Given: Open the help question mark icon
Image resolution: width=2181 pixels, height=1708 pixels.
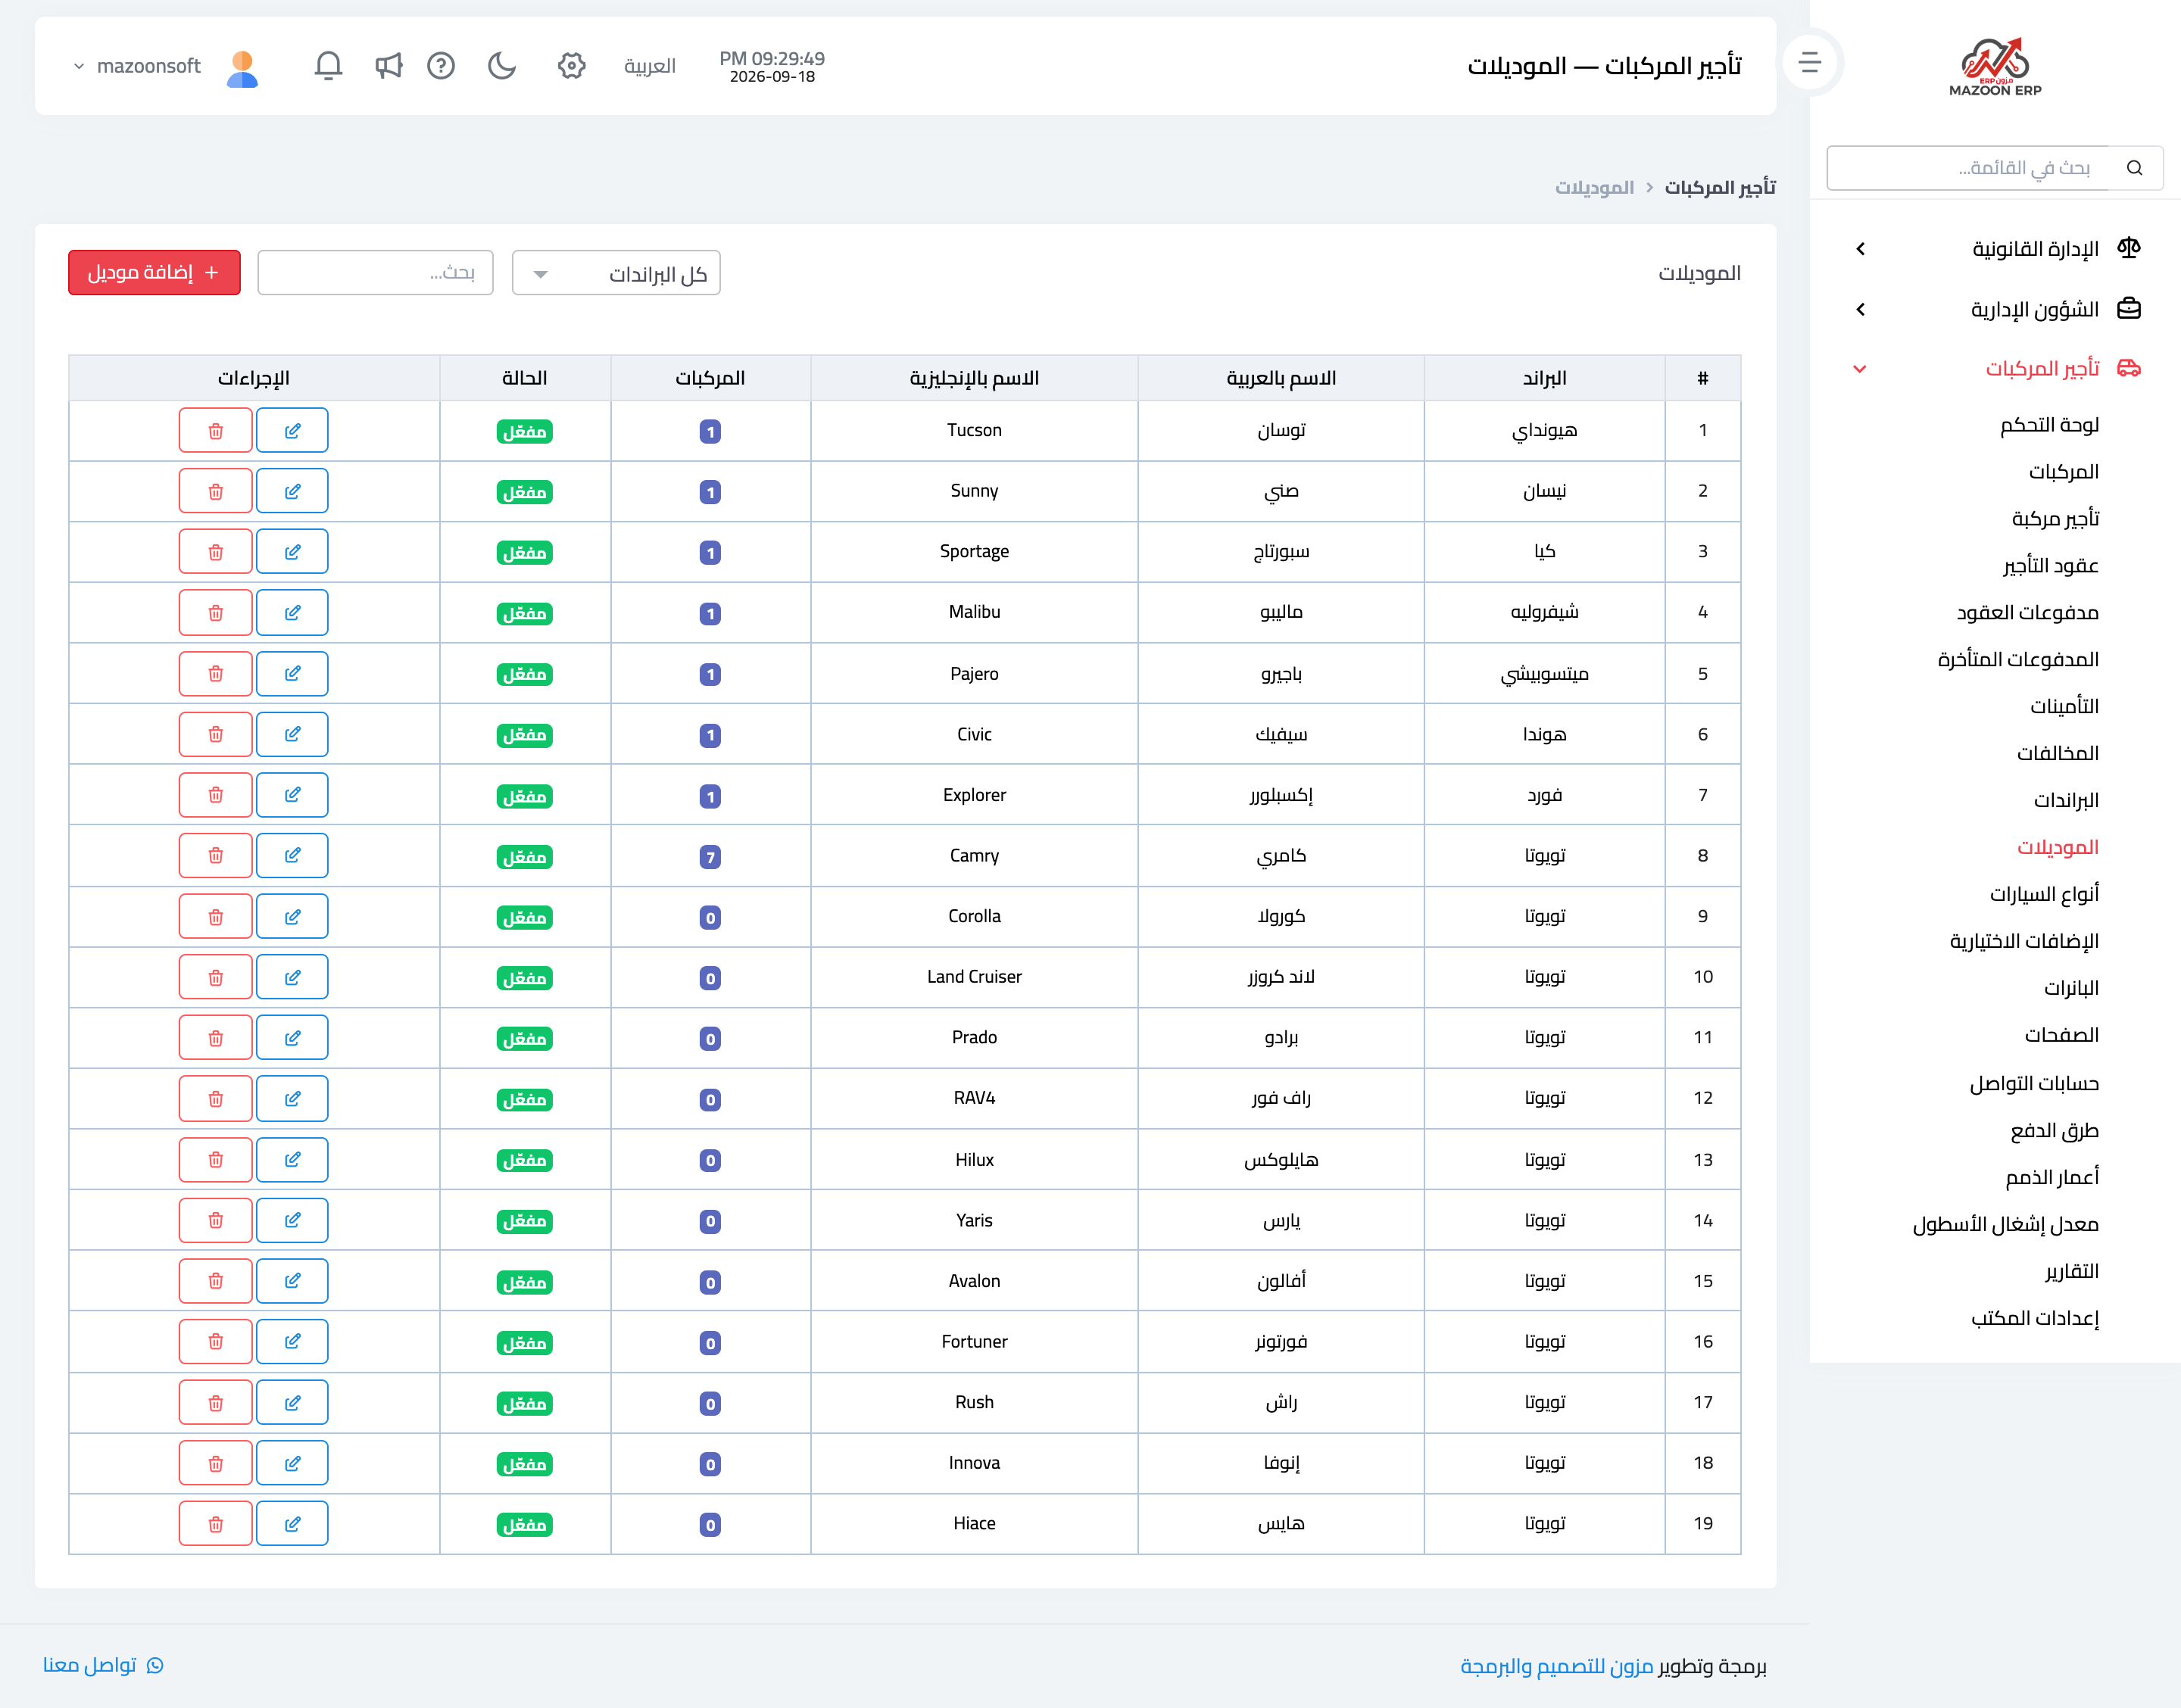Looking at the screenshot, I should 441,66.
